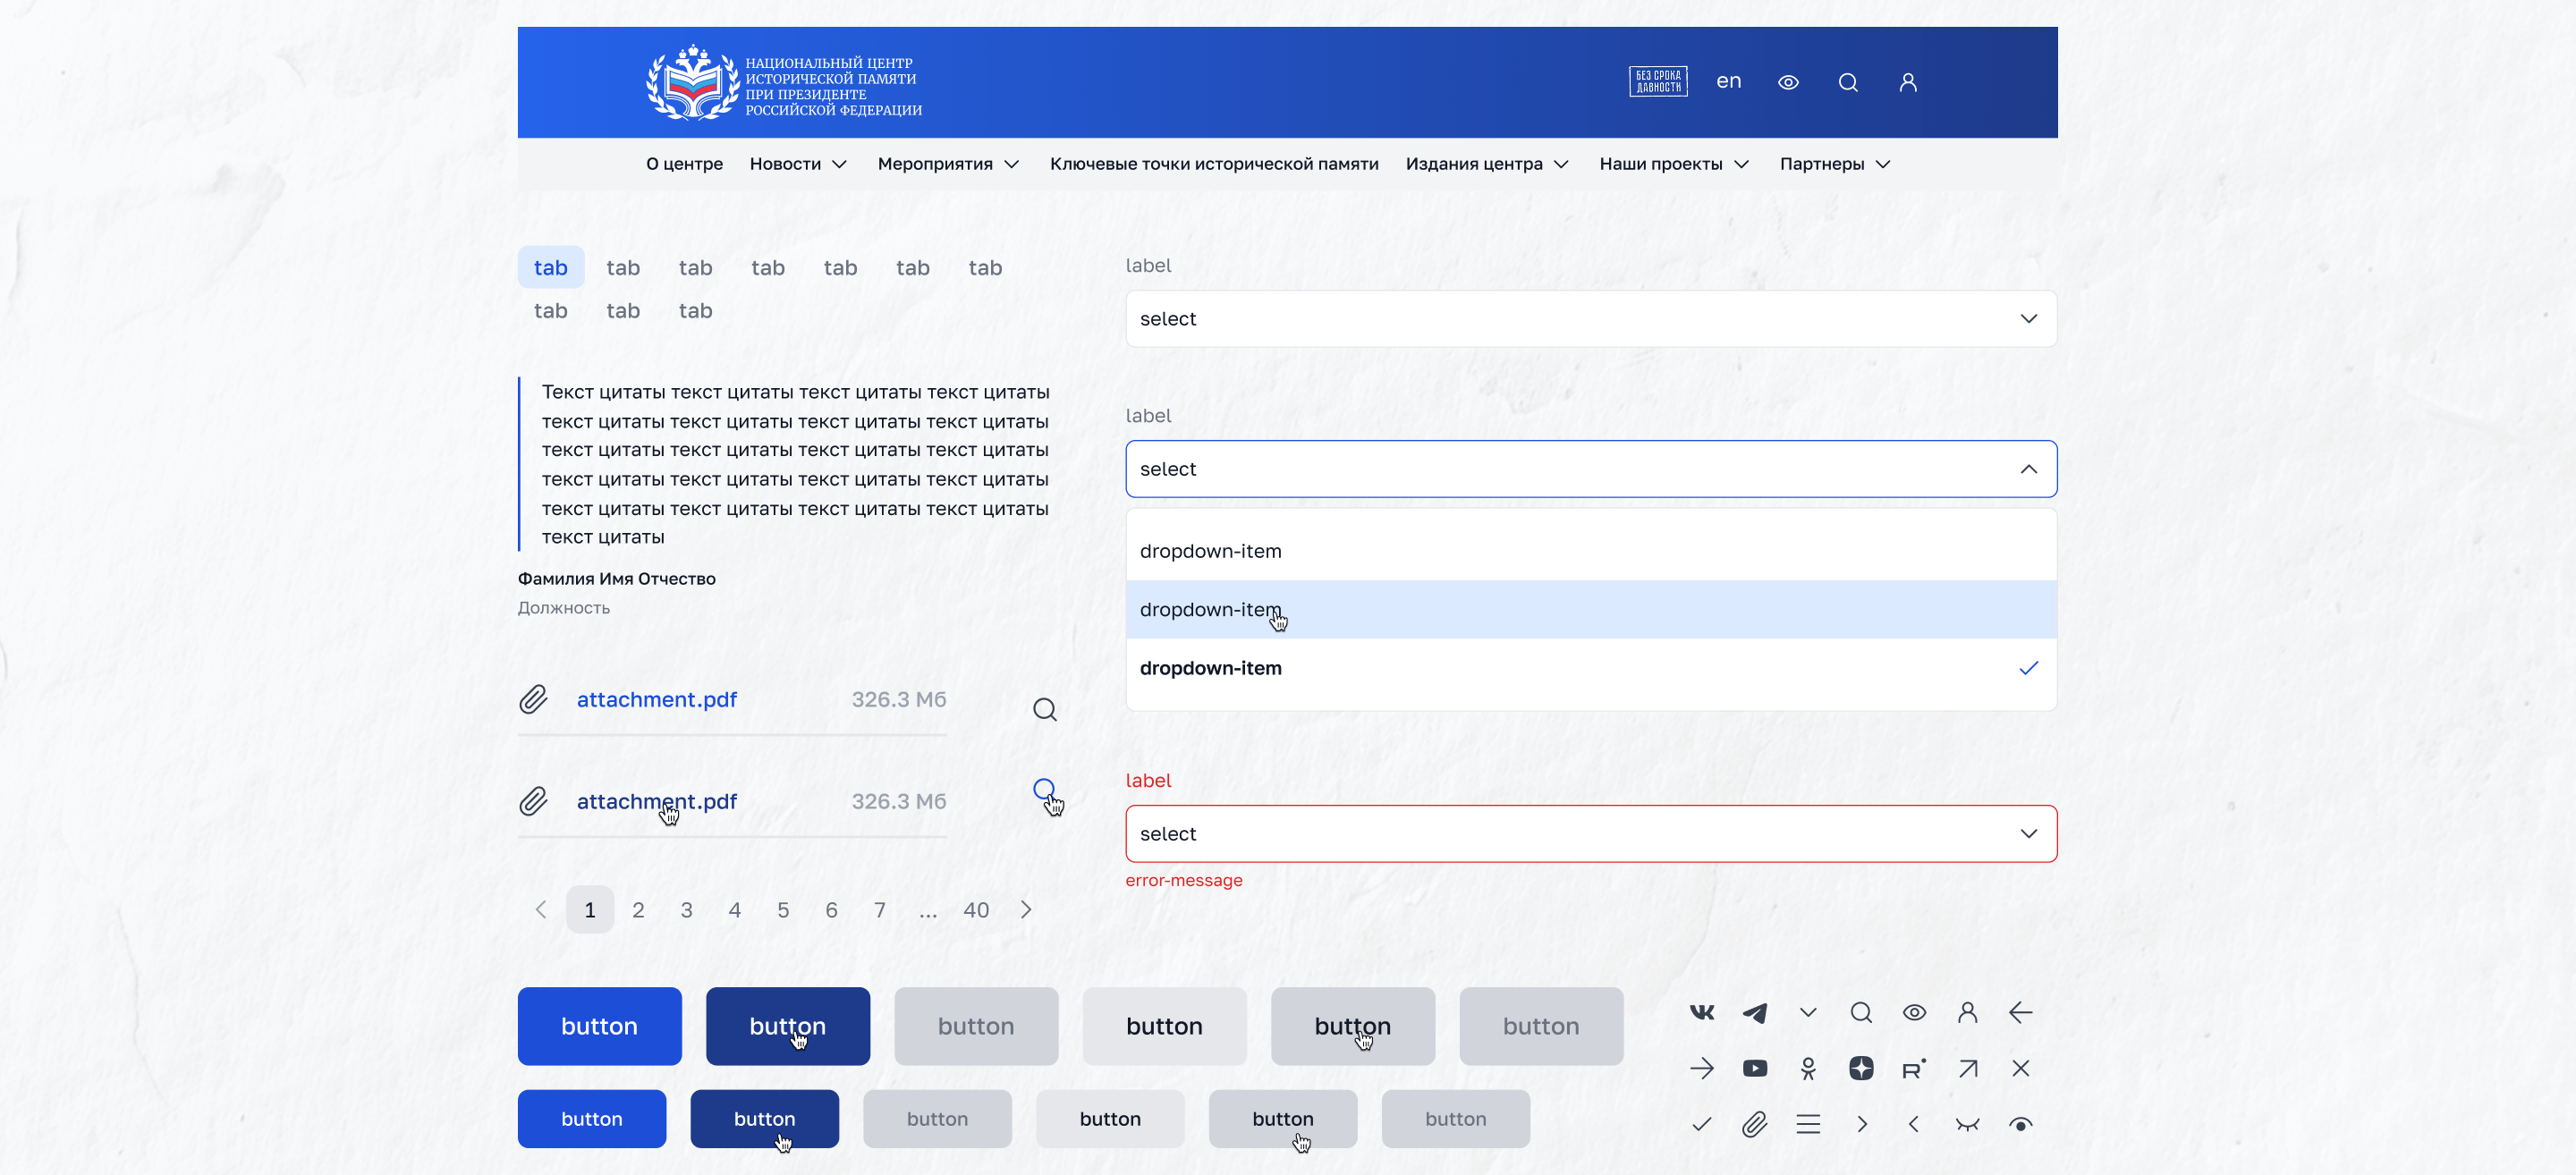Click header user profile icon
Viewport: 2576px width, 1175px height.
1907,82
